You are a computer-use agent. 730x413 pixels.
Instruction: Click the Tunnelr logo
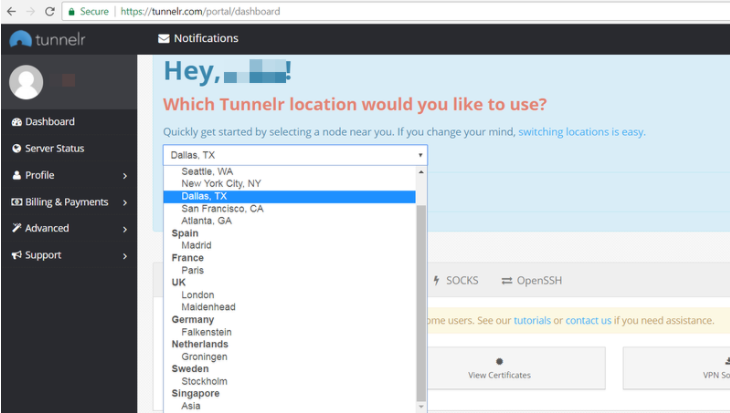point(47,39)
